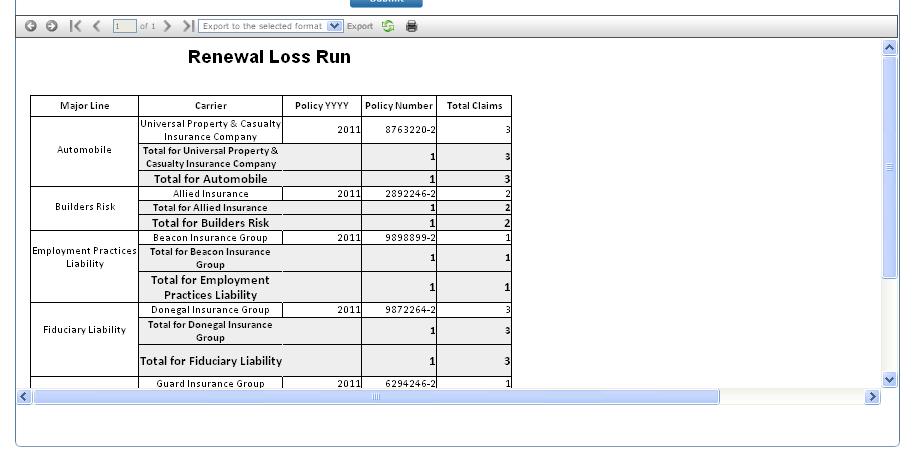This screenshot has width=923, height=457.
Task: Click the 2011 policy year in the Allied Insurance row
Action: 348,194
